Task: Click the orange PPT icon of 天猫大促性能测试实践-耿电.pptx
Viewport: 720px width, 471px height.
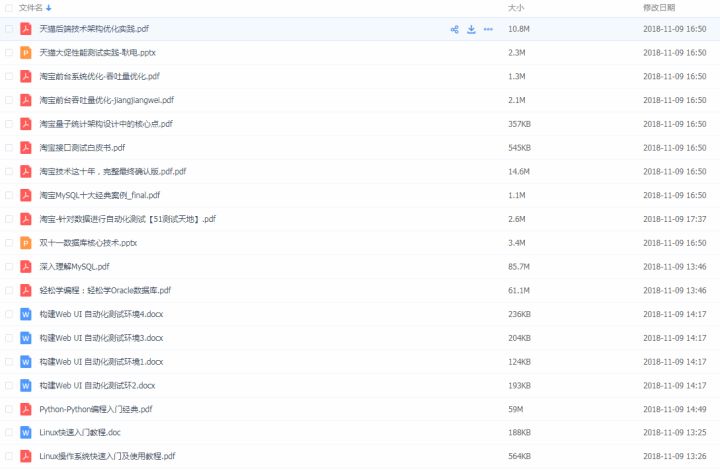Action: point(26,53)
